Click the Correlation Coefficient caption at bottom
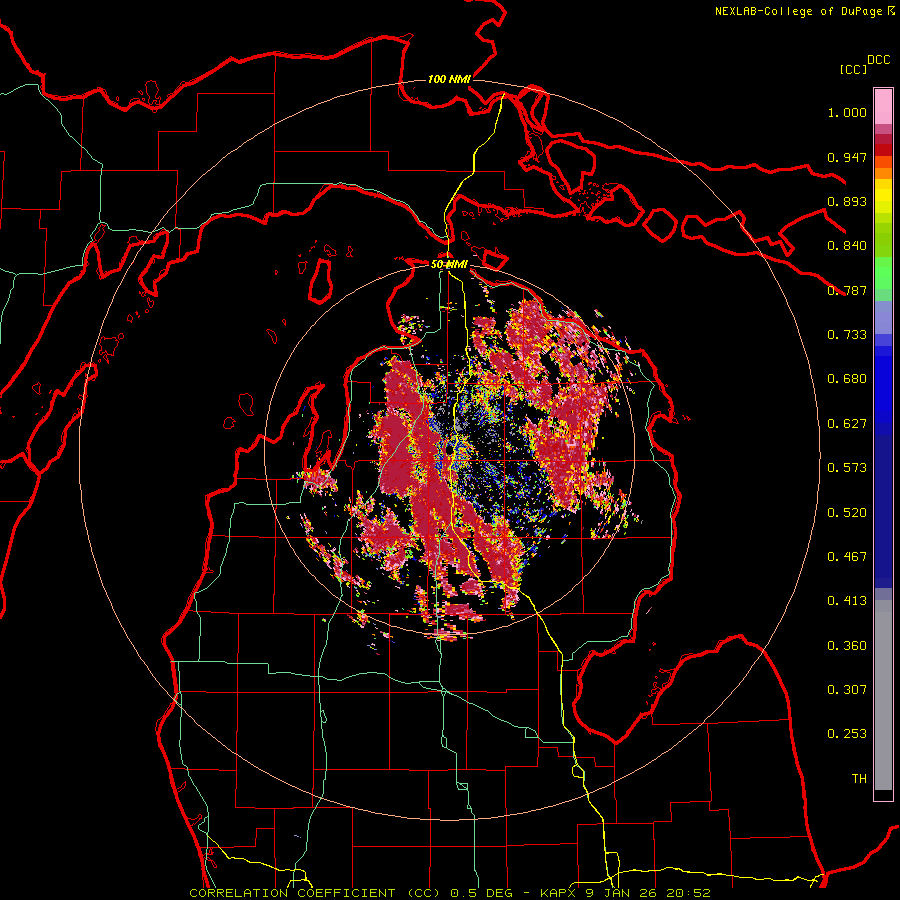The height and width of the screenshot is (900, 900). pos(450,893)
